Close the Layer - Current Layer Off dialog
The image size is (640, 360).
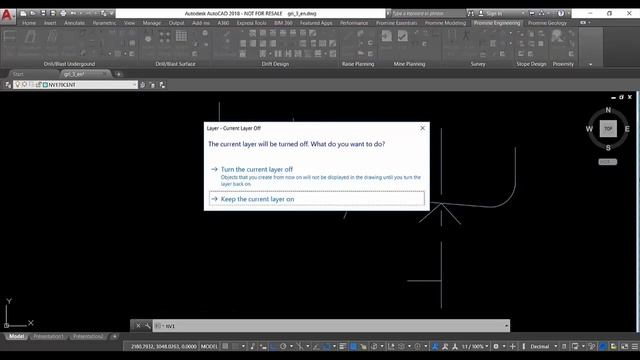coord(422,128)
